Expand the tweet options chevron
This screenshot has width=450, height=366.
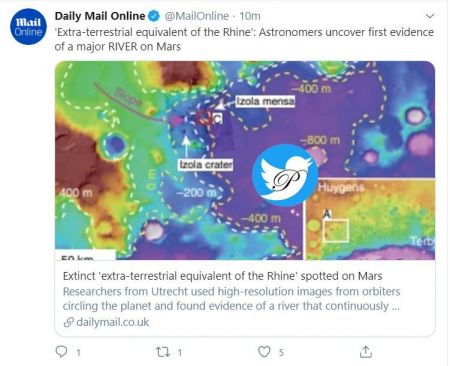[430, 16]
